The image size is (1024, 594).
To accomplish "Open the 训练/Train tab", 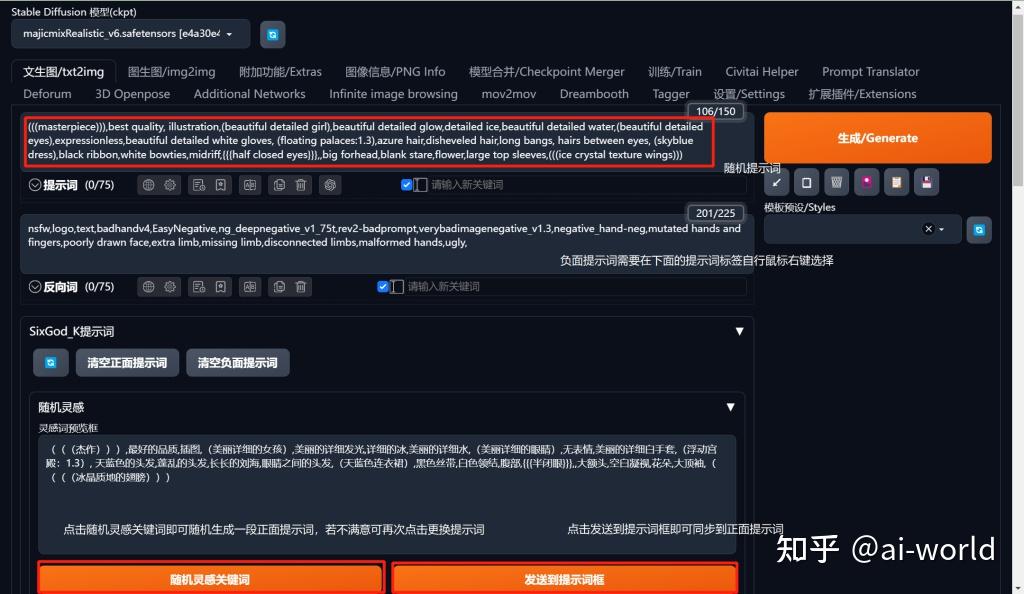I will [x=675, y=71].
